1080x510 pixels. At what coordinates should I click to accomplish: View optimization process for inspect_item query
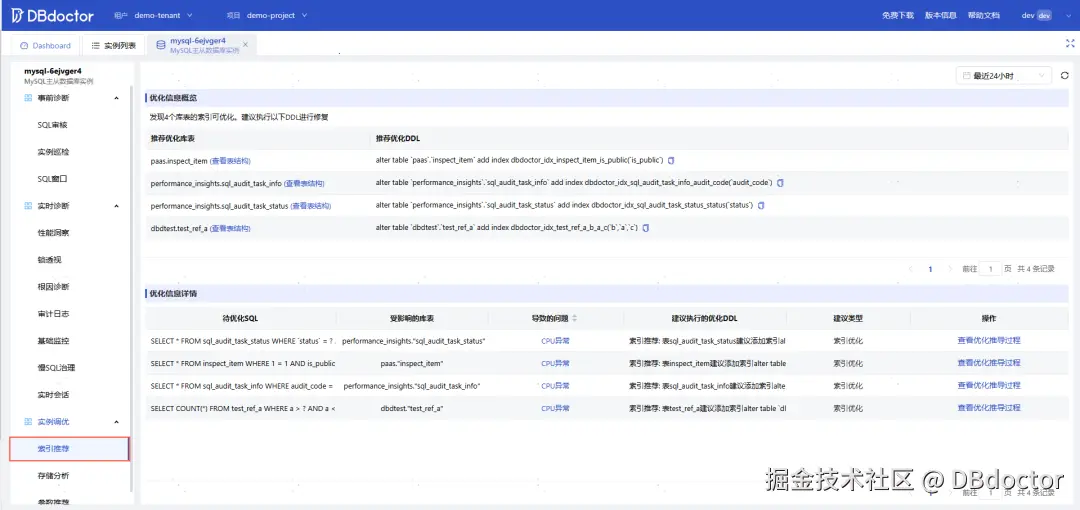point(988,363)
